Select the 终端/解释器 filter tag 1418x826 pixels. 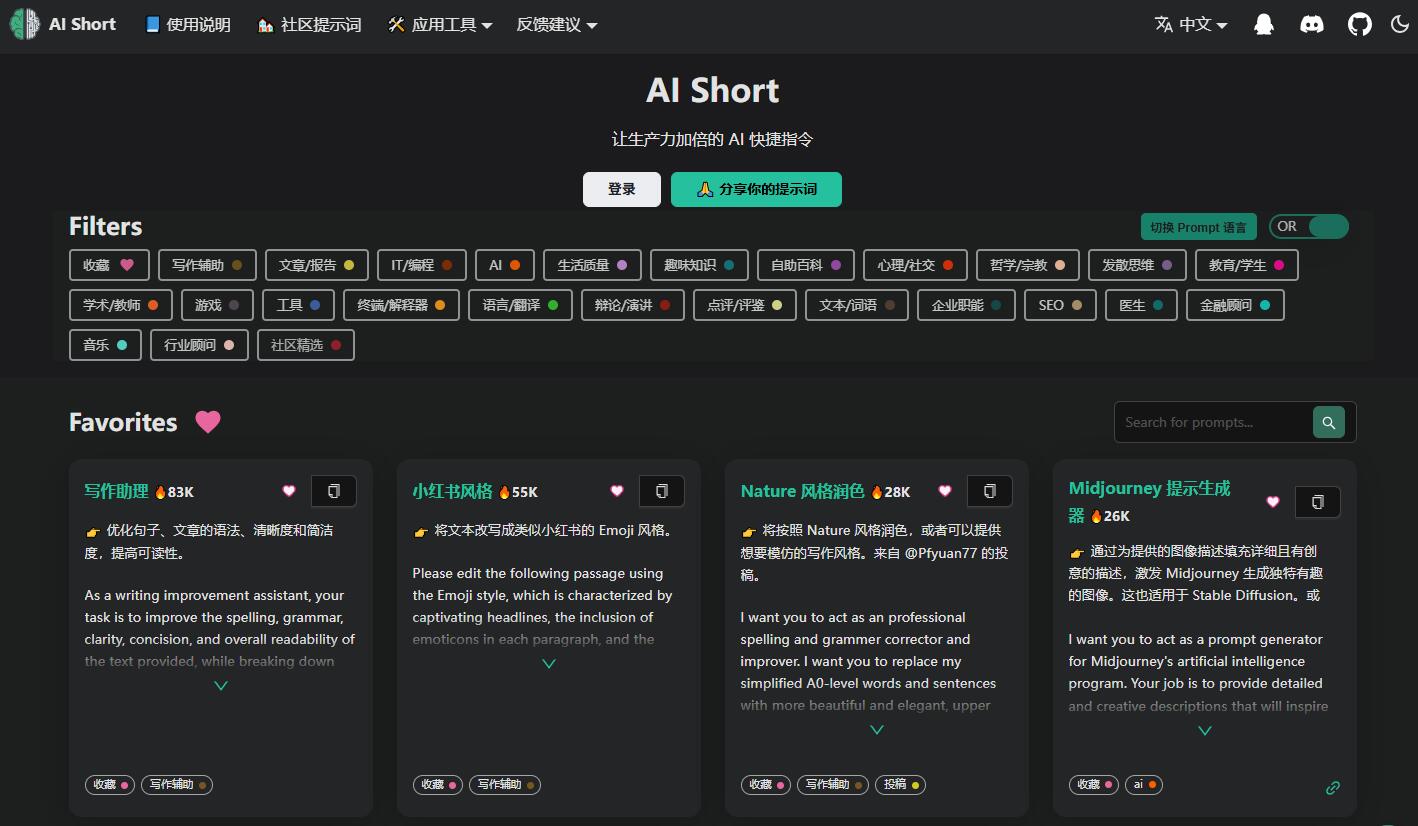(401, 305)
